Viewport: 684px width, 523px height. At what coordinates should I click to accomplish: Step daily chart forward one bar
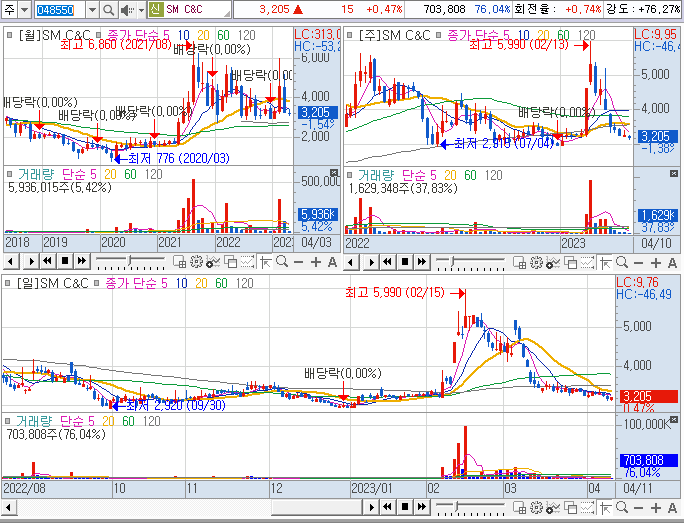(371, 507)
